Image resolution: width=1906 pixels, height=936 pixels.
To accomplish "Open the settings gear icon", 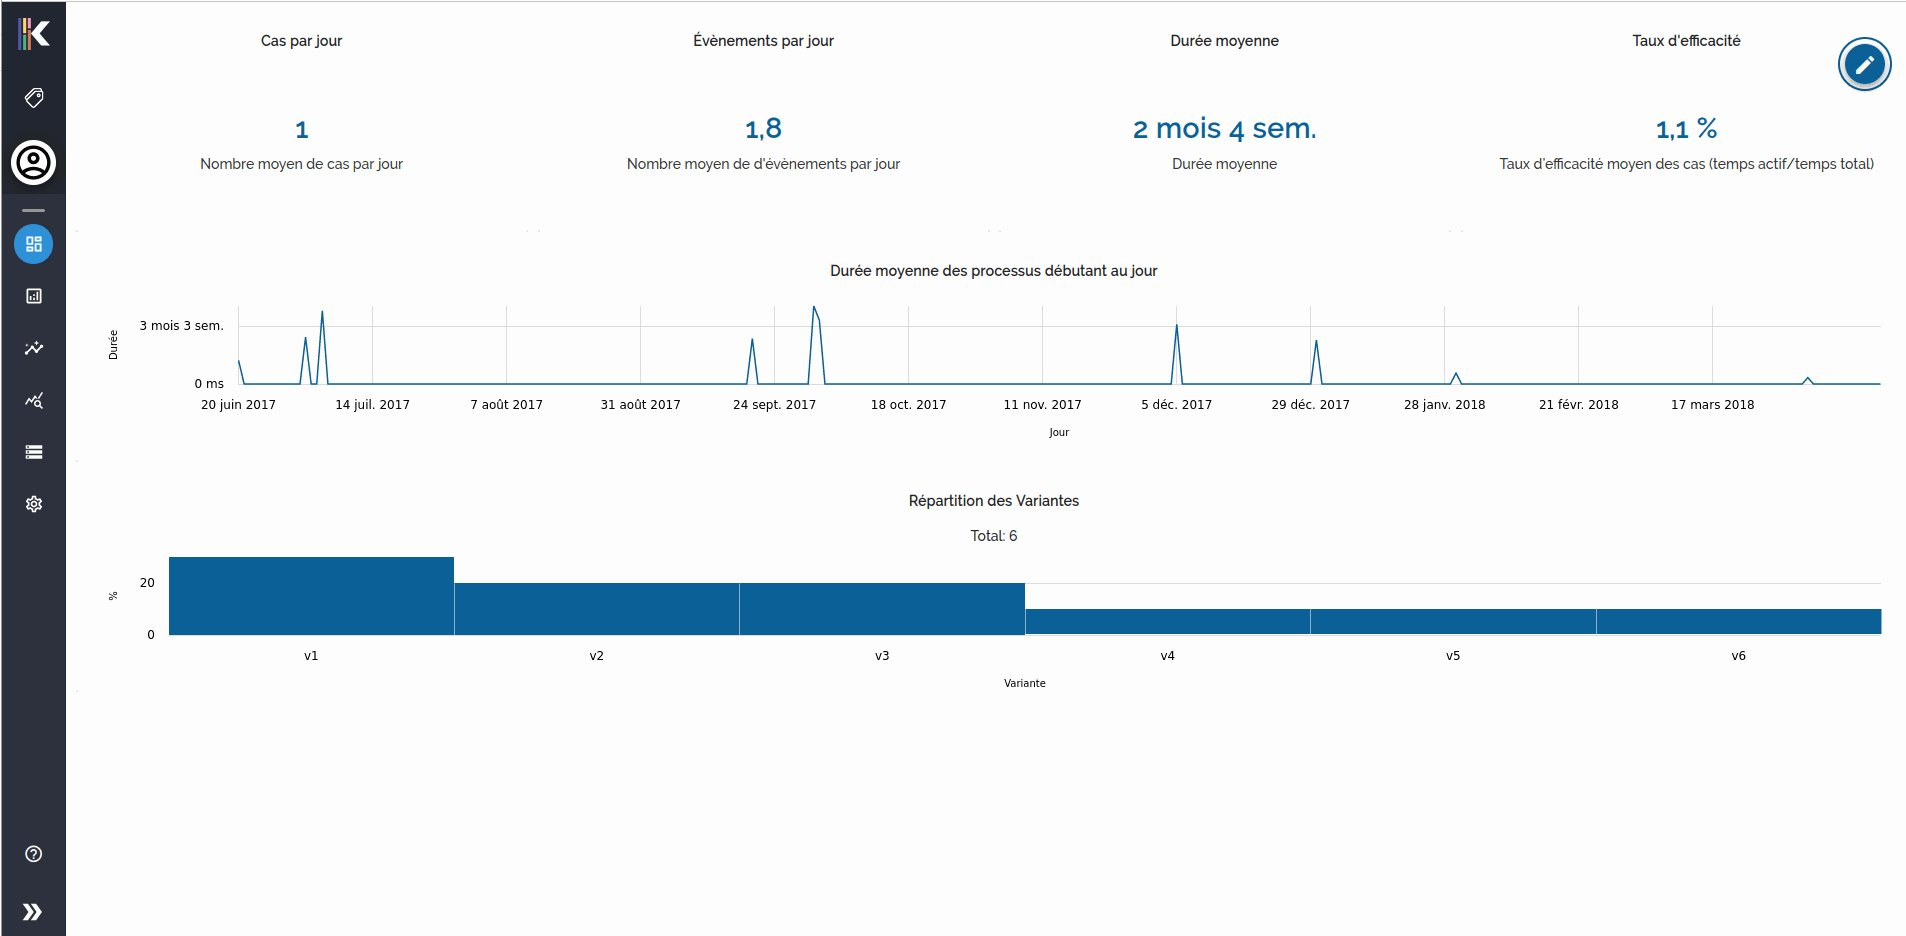I will tap(33, 504).
